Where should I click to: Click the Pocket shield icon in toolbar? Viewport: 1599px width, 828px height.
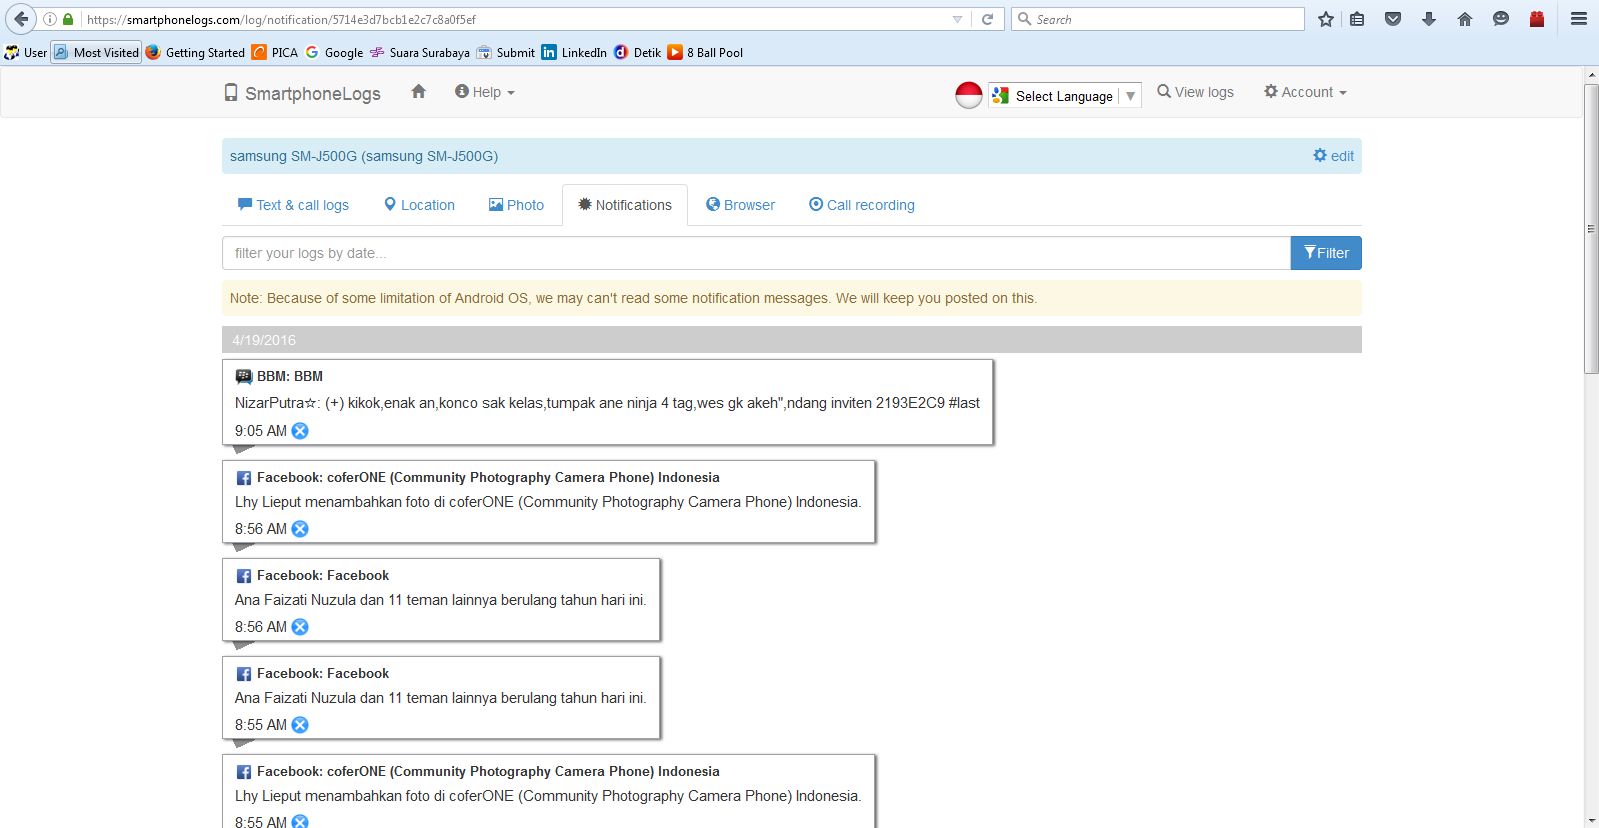[x=1393, y=19]
